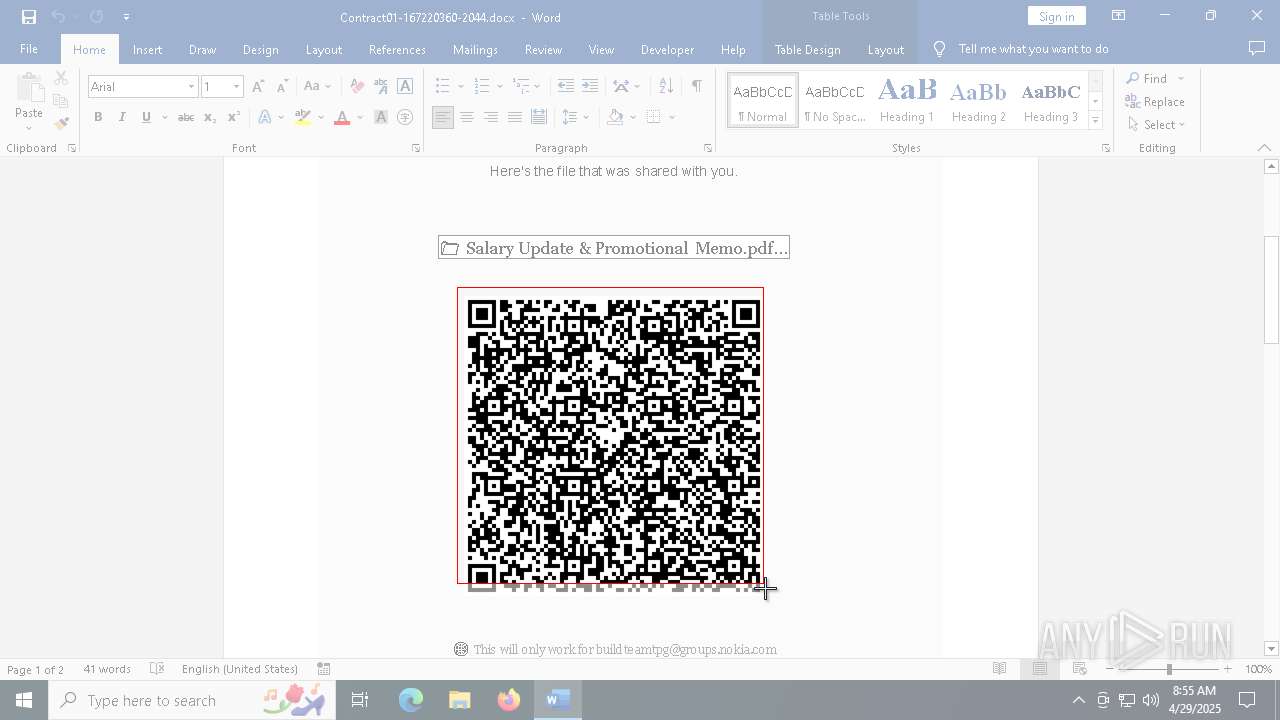
Task: Justify the paragraph text
Action: click(x=514, y=117)
